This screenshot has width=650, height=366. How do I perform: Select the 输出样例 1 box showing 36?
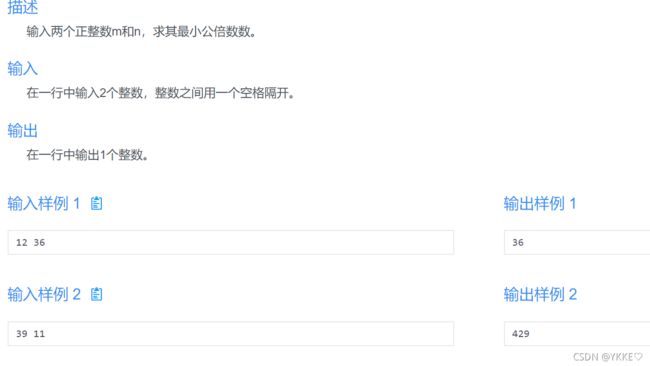pos(577,242)
